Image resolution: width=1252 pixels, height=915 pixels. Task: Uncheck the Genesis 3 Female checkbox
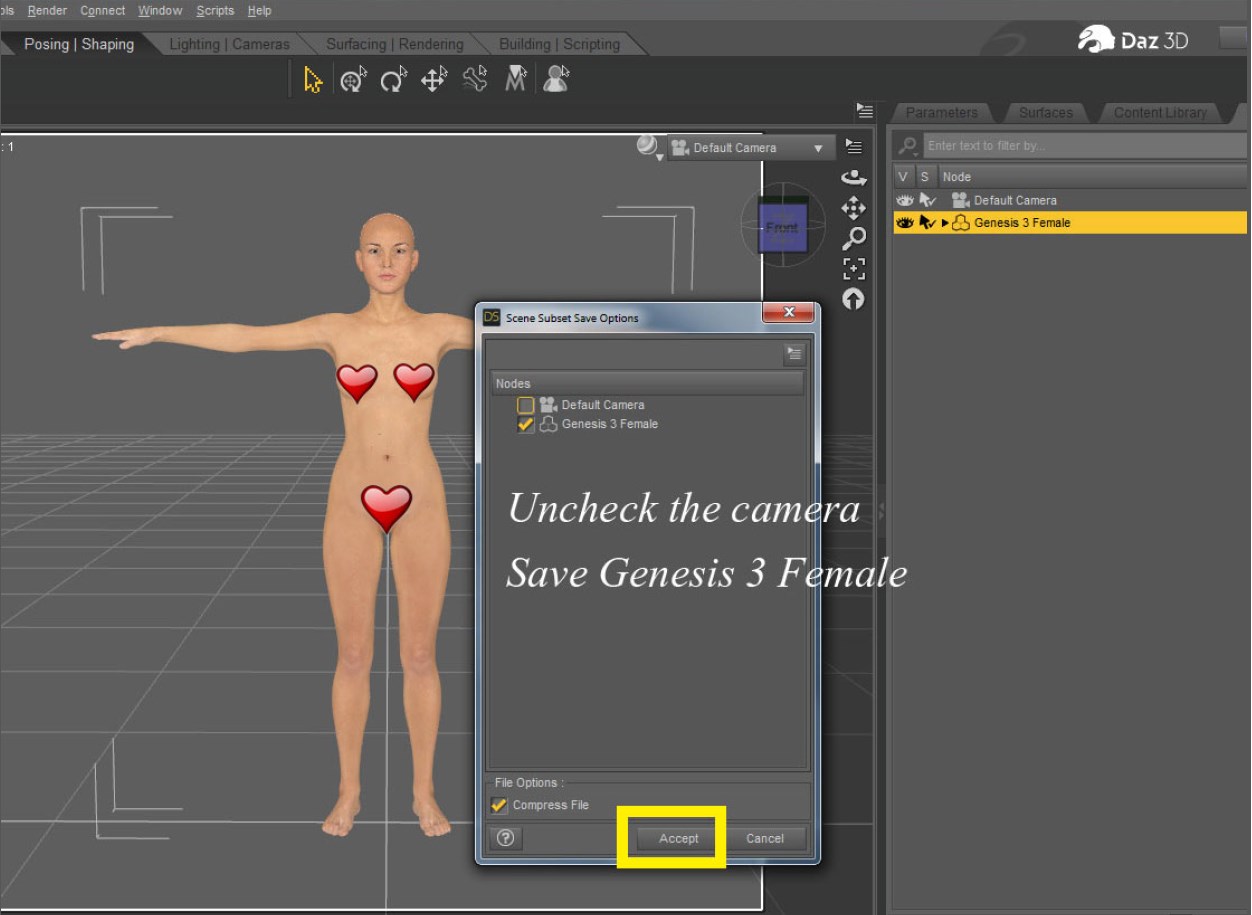pos(525,424)
